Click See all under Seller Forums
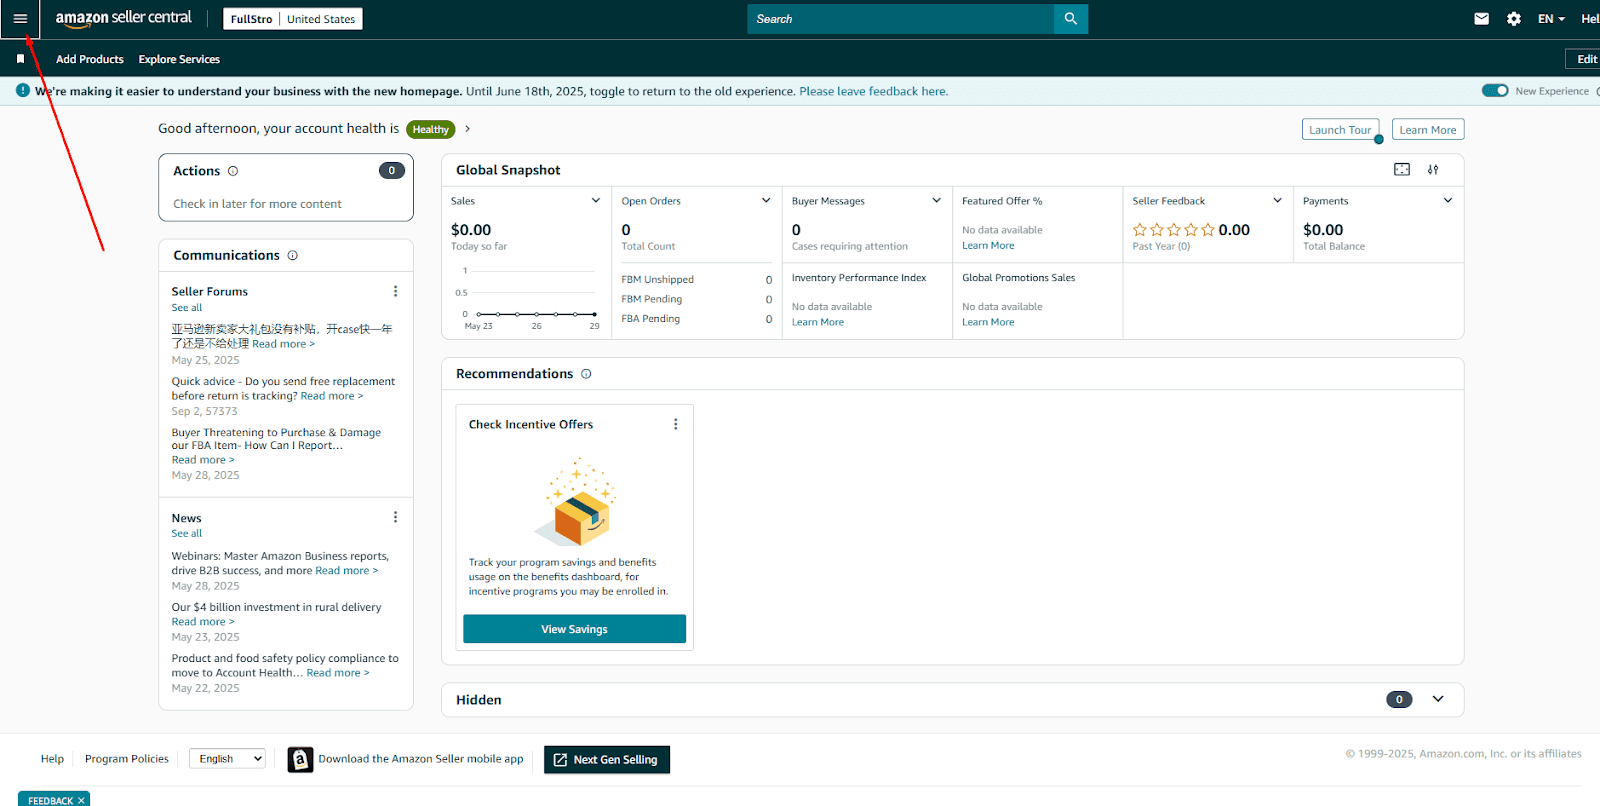1600x806 pixels. pyautogui.click(x=186, y=308)
